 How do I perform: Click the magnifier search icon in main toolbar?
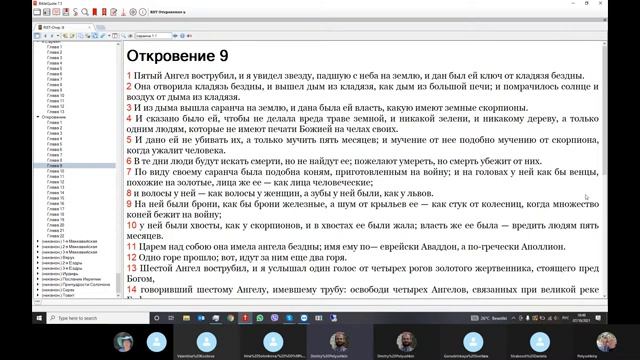pyautogui.click(x=85, y=12)
